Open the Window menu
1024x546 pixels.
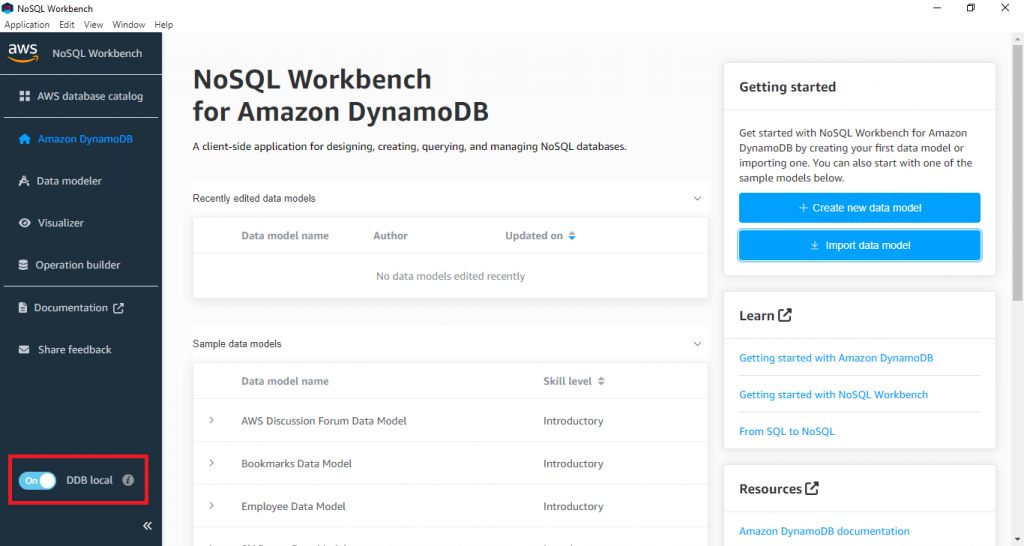click(129, 25)
